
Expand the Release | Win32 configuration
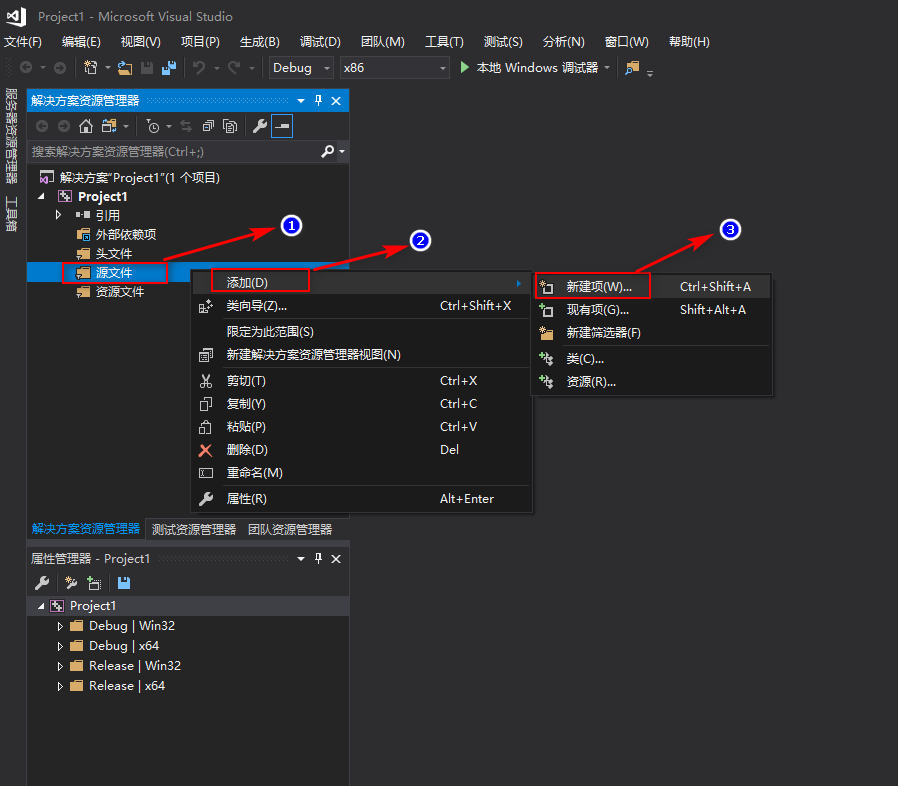60,666
